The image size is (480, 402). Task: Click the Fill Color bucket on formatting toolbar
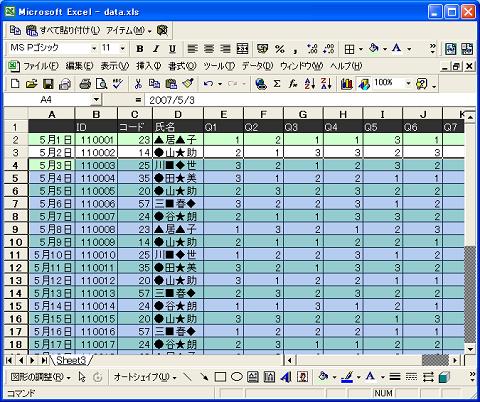tap(374, 49)
